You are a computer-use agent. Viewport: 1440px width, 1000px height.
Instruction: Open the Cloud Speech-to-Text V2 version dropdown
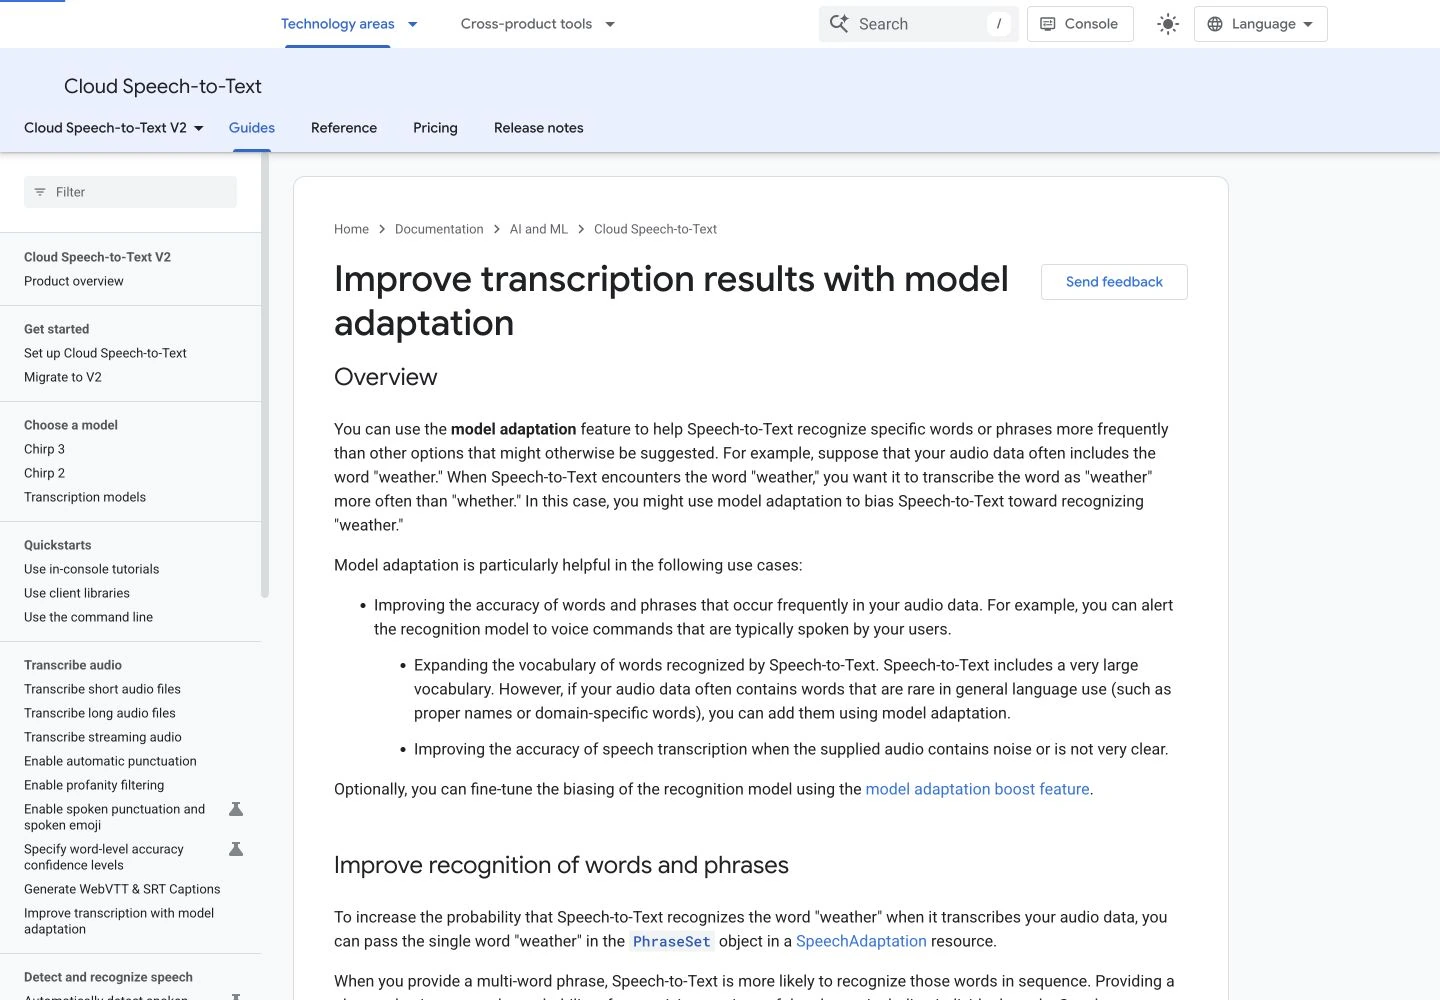(x=114, y=128)
